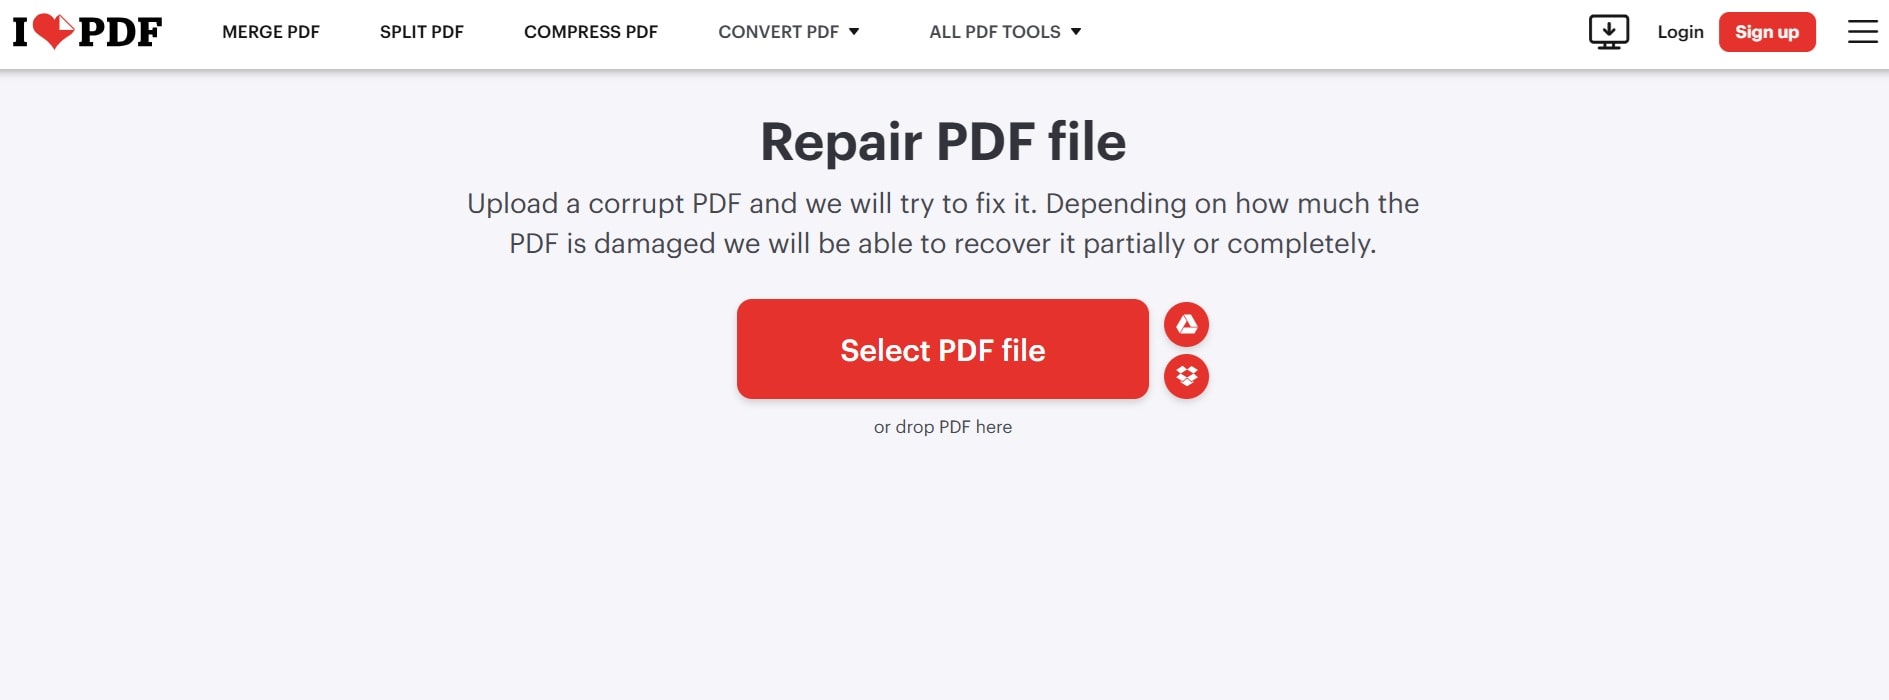Click the "or drop PDF here" text
Image resolution: width=1889 pixels, height=700 pixels.
(x=942, y=427)
